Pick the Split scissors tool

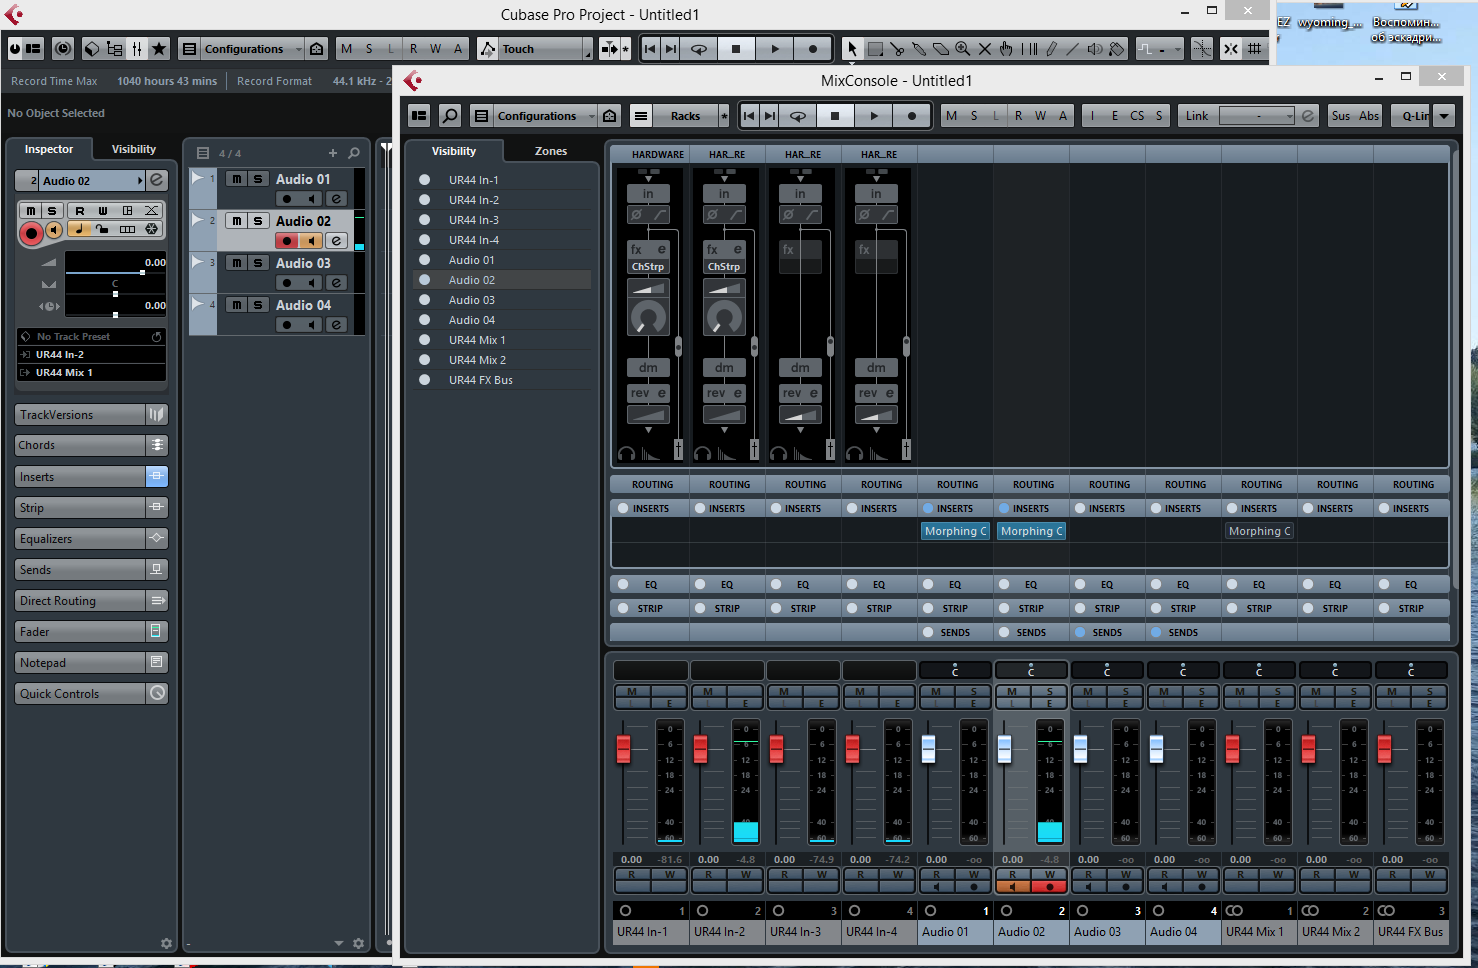tap(897, 49)
